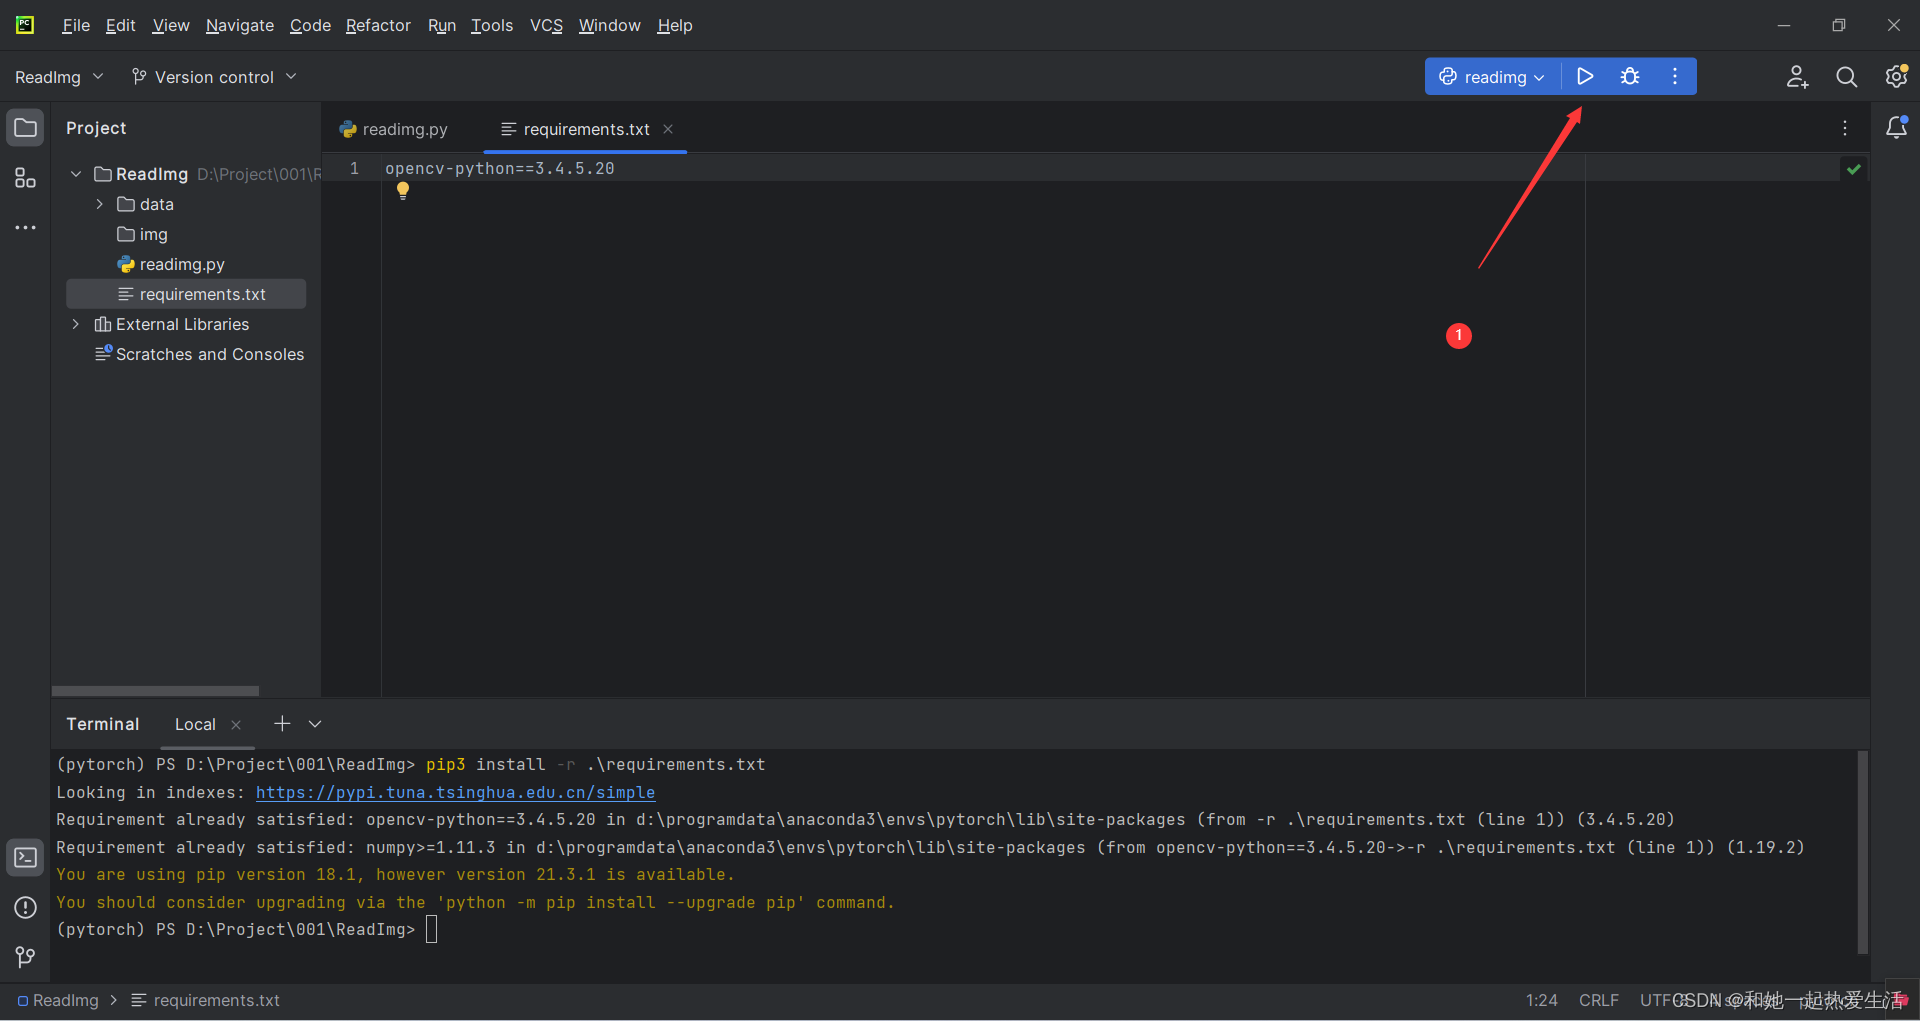Viewport: 1920px width, 1021px height.
Task: Open Code With Me user icon
Action: click(x=1797, y=77)
